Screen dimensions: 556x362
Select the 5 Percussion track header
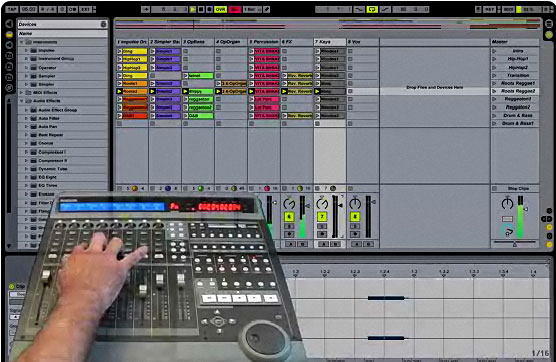[264, 42]
